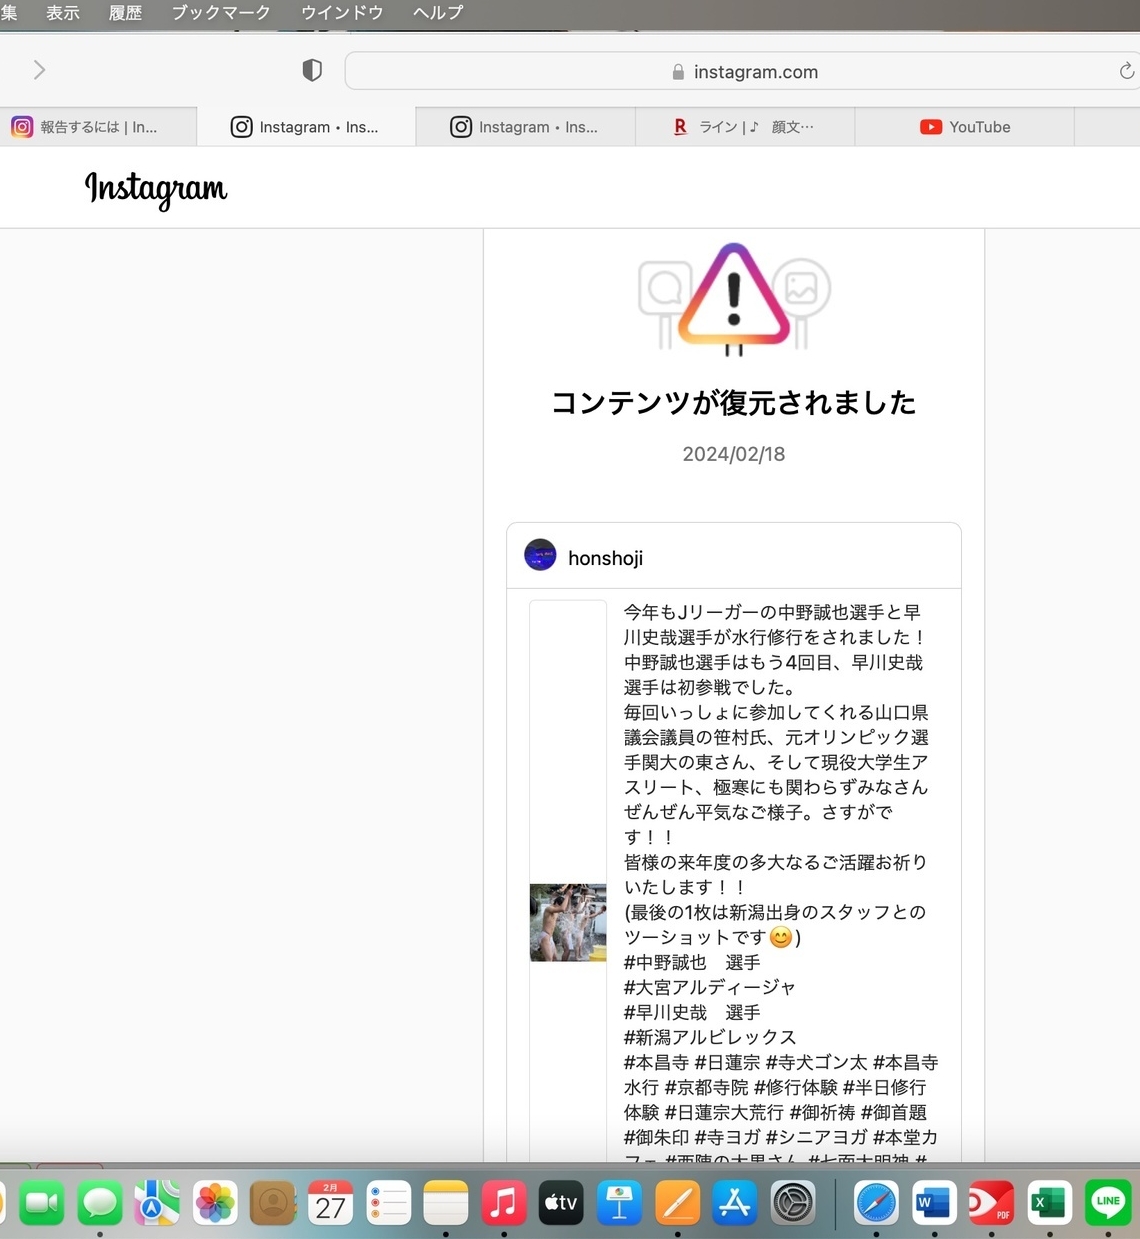Open the App Store in the Dock

(735, 1203)
